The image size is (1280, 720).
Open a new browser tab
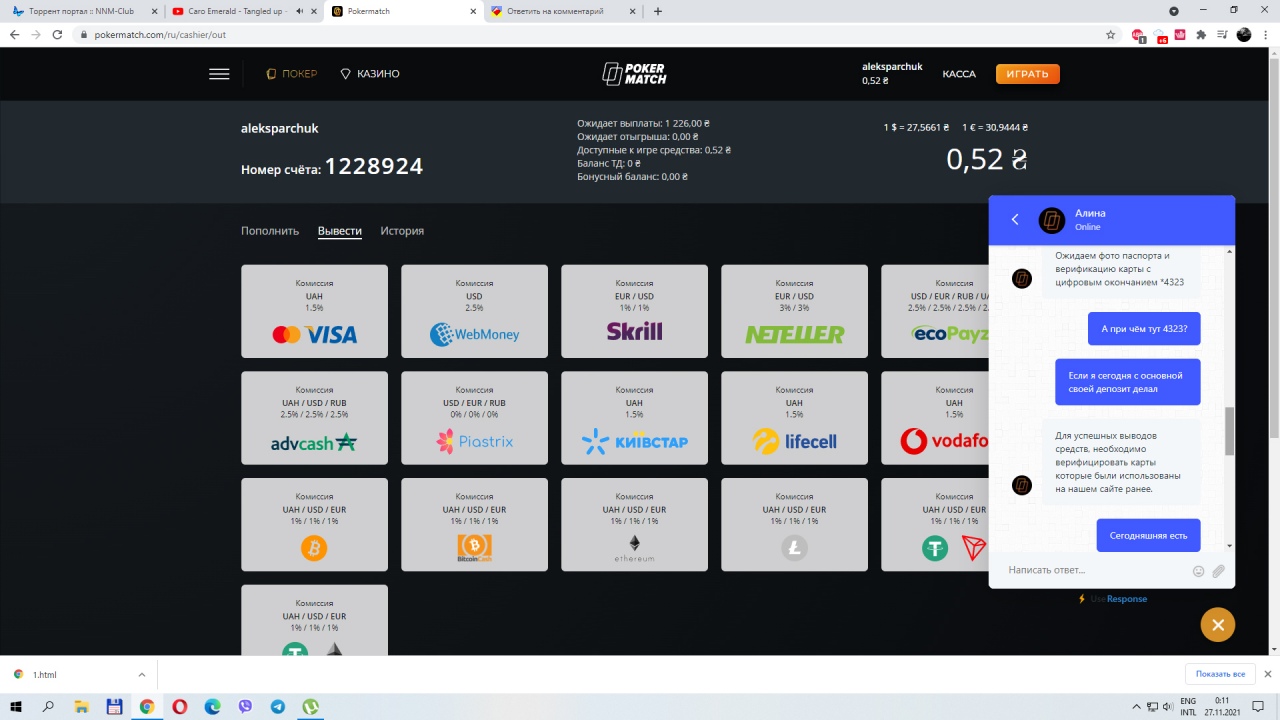657,11
